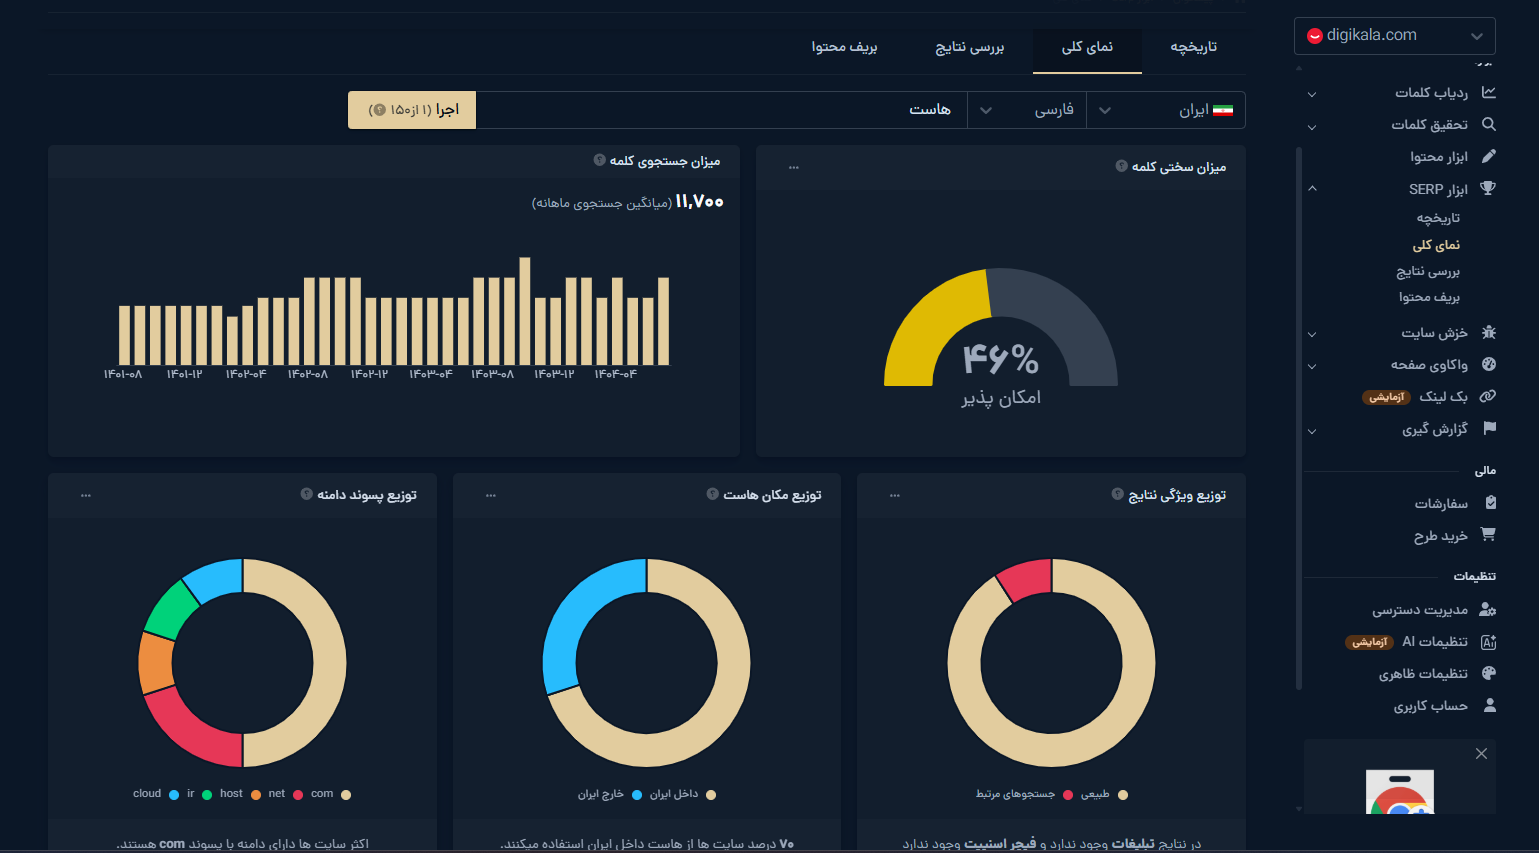This screenshot has width=1539, height=853.
Task: Switch to the بریف محتوا tab
Action: (x=844, y=47)
